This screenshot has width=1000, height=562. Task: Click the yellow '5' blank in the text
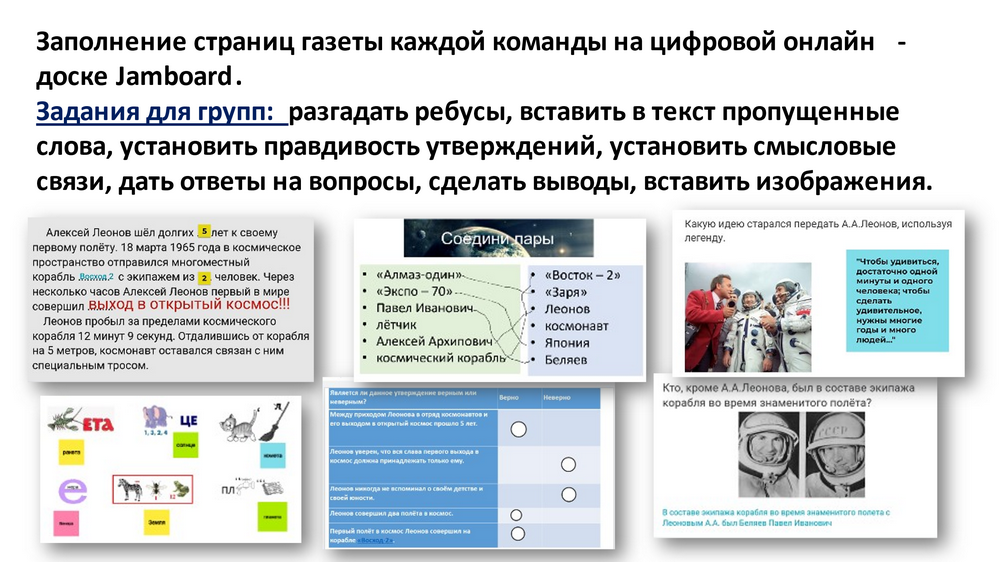coord(204,229)
